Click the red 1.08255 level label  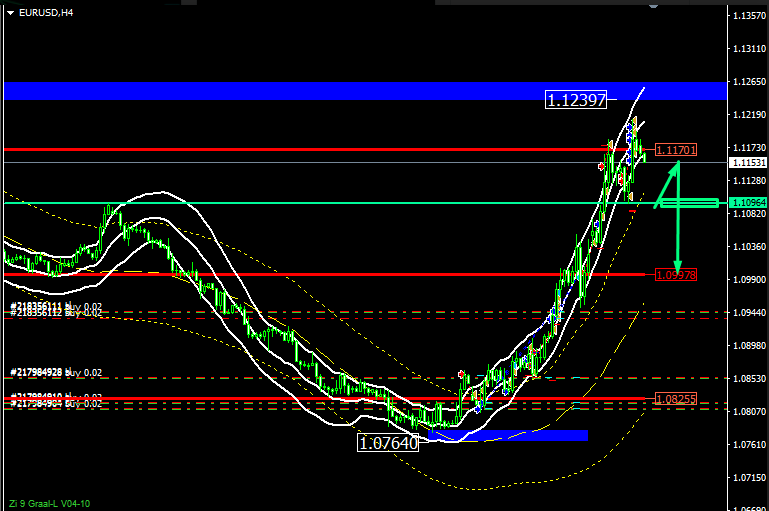pyautogui.click(x=676, y=399)
